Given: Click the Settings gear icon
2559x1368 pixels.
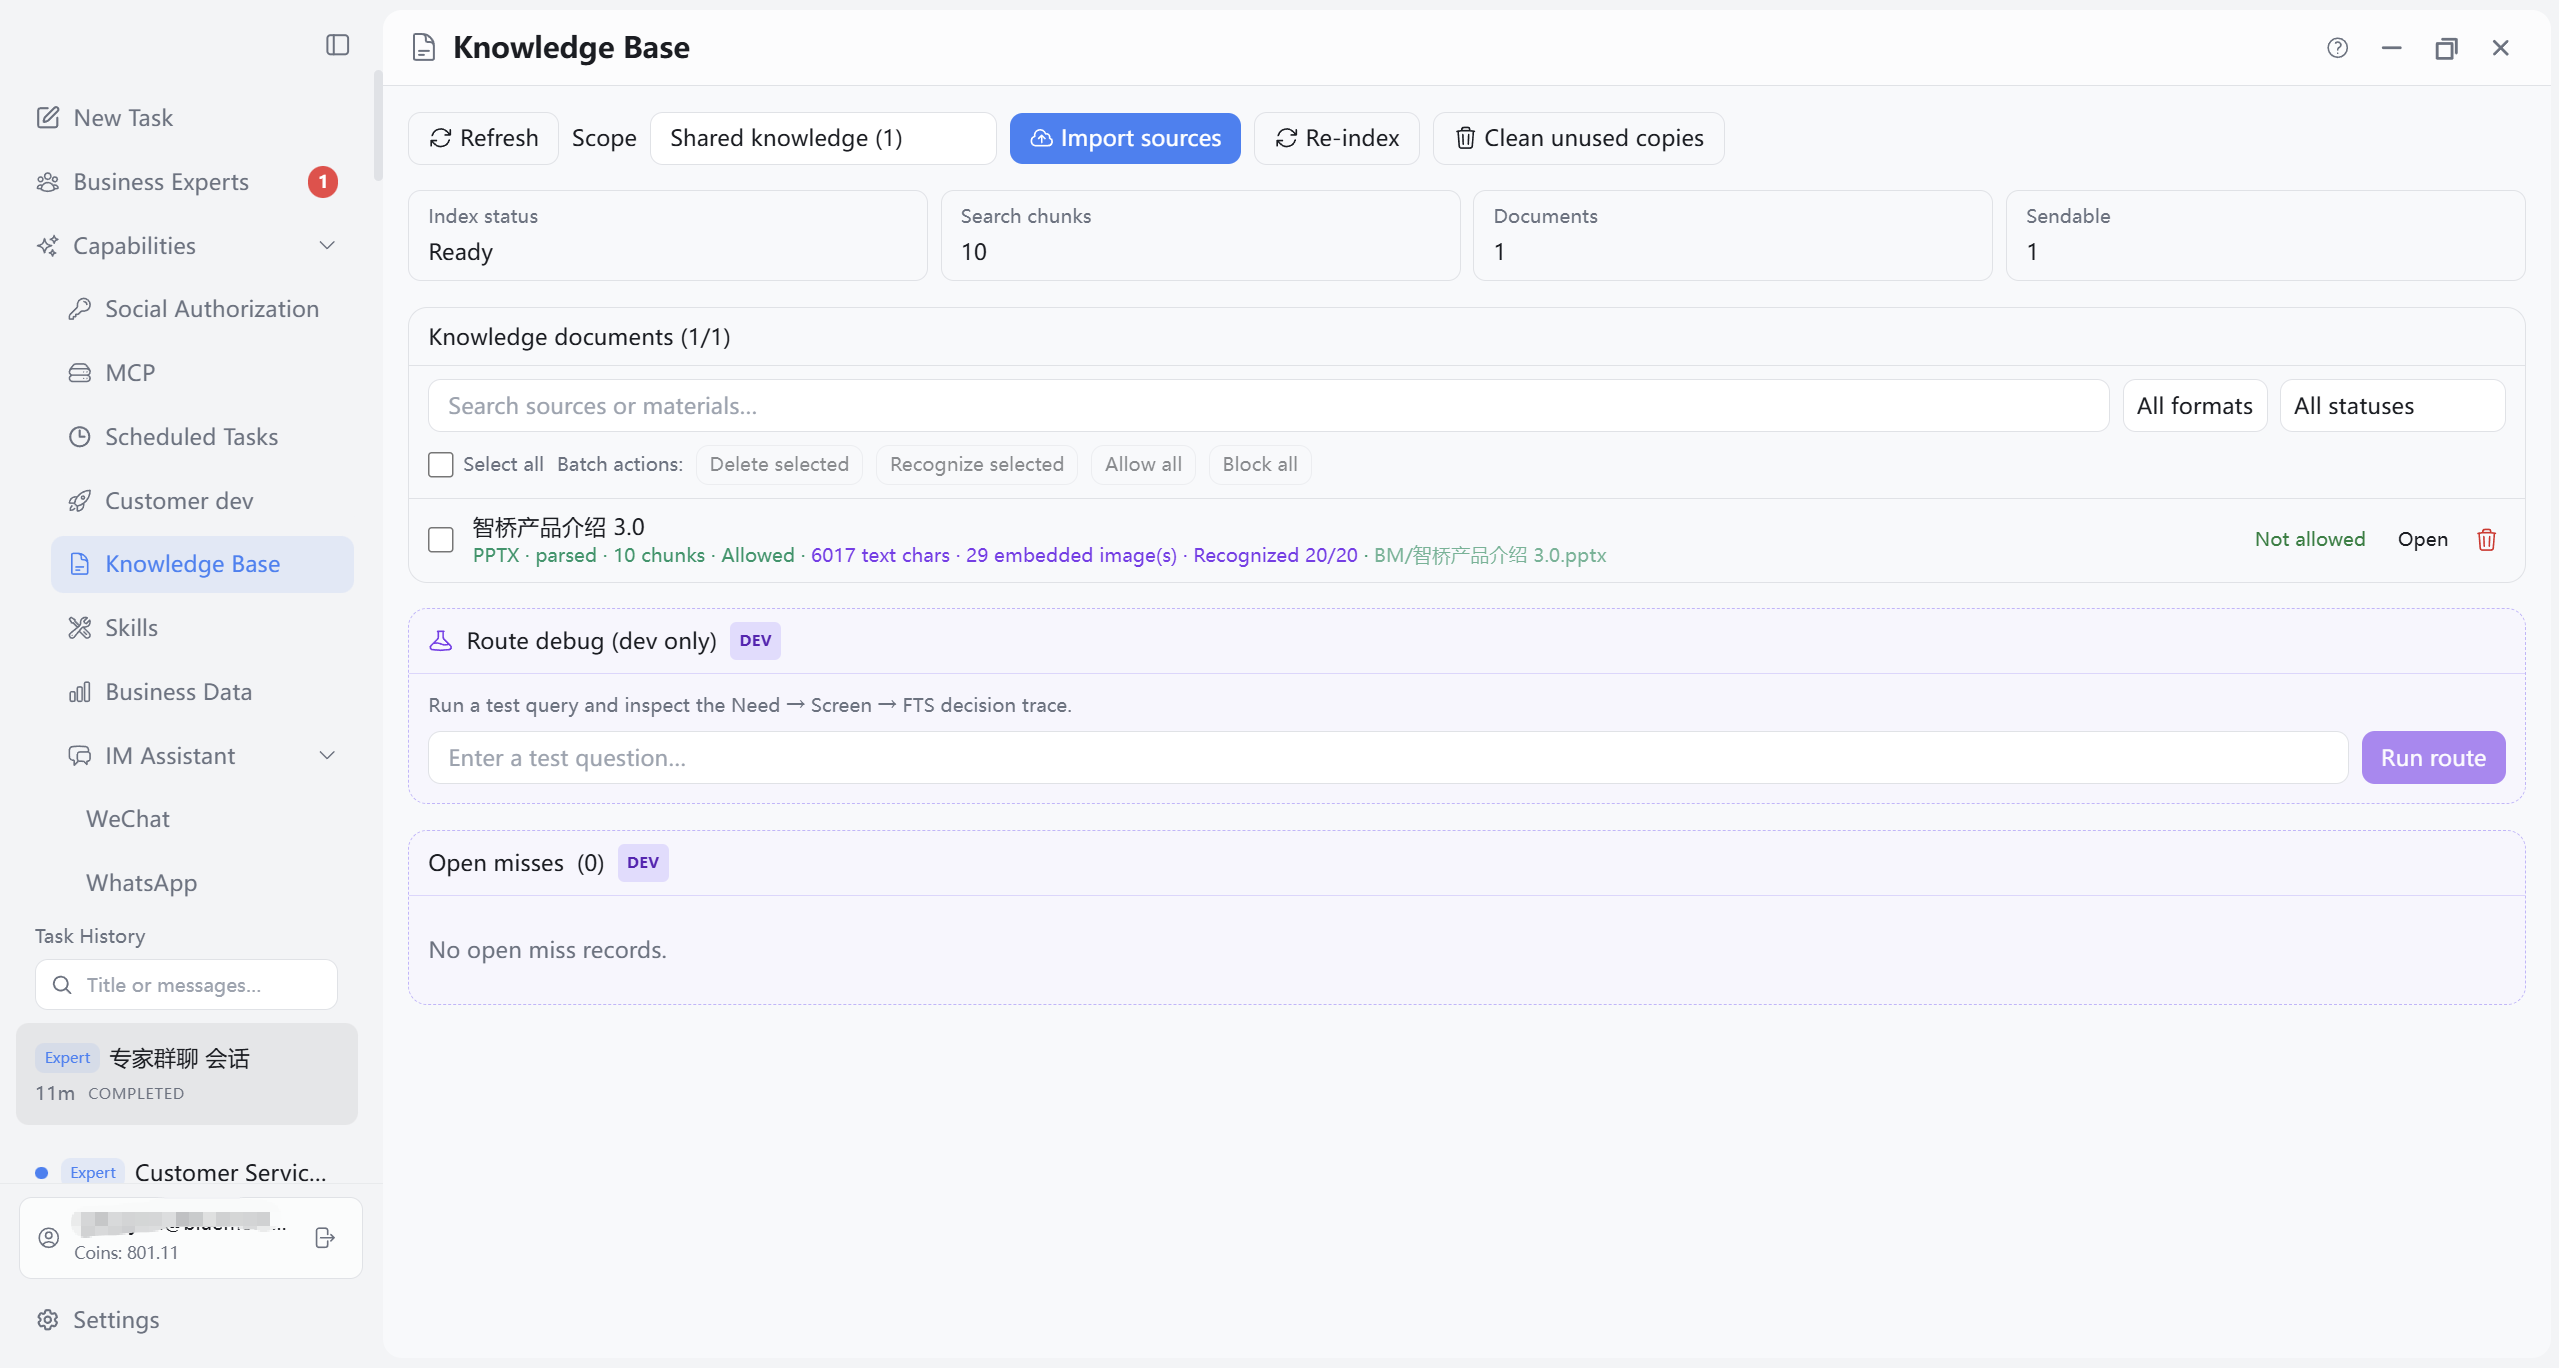Looking at the screenshot, I should [48, 1320].
